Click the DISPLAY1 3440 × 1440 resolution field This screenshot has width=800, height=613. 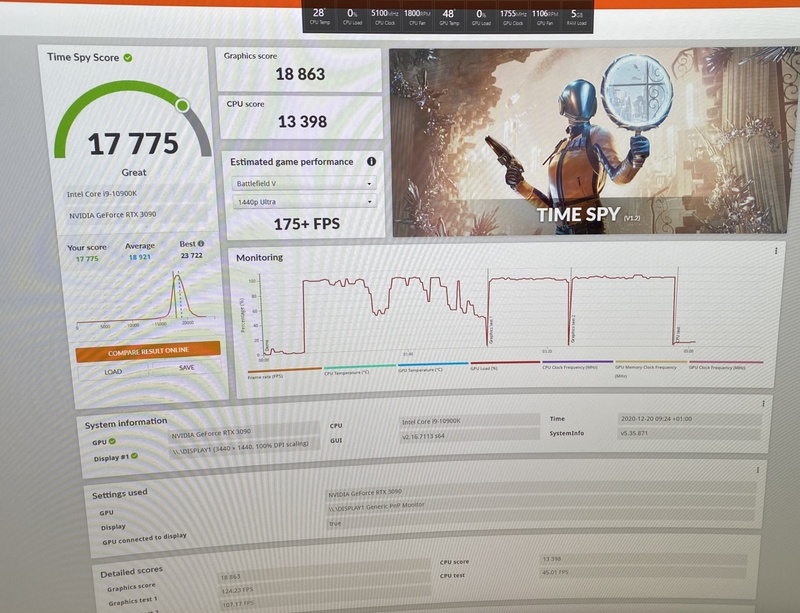(x=244, y=447)
